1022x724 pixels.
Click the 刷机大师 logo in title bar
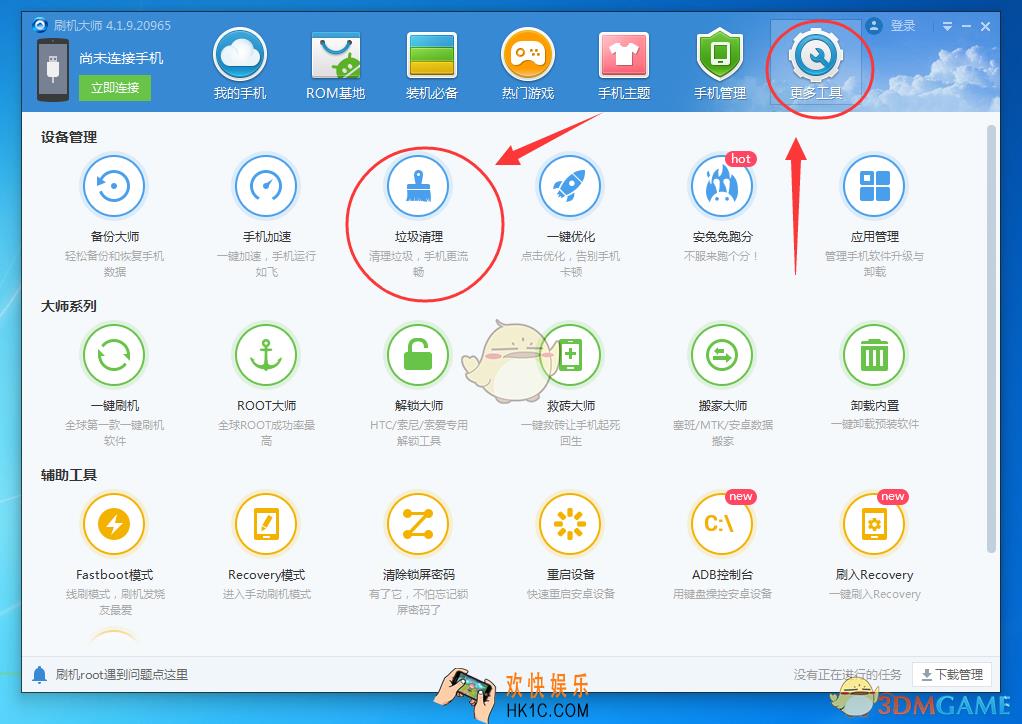(40, 25)
